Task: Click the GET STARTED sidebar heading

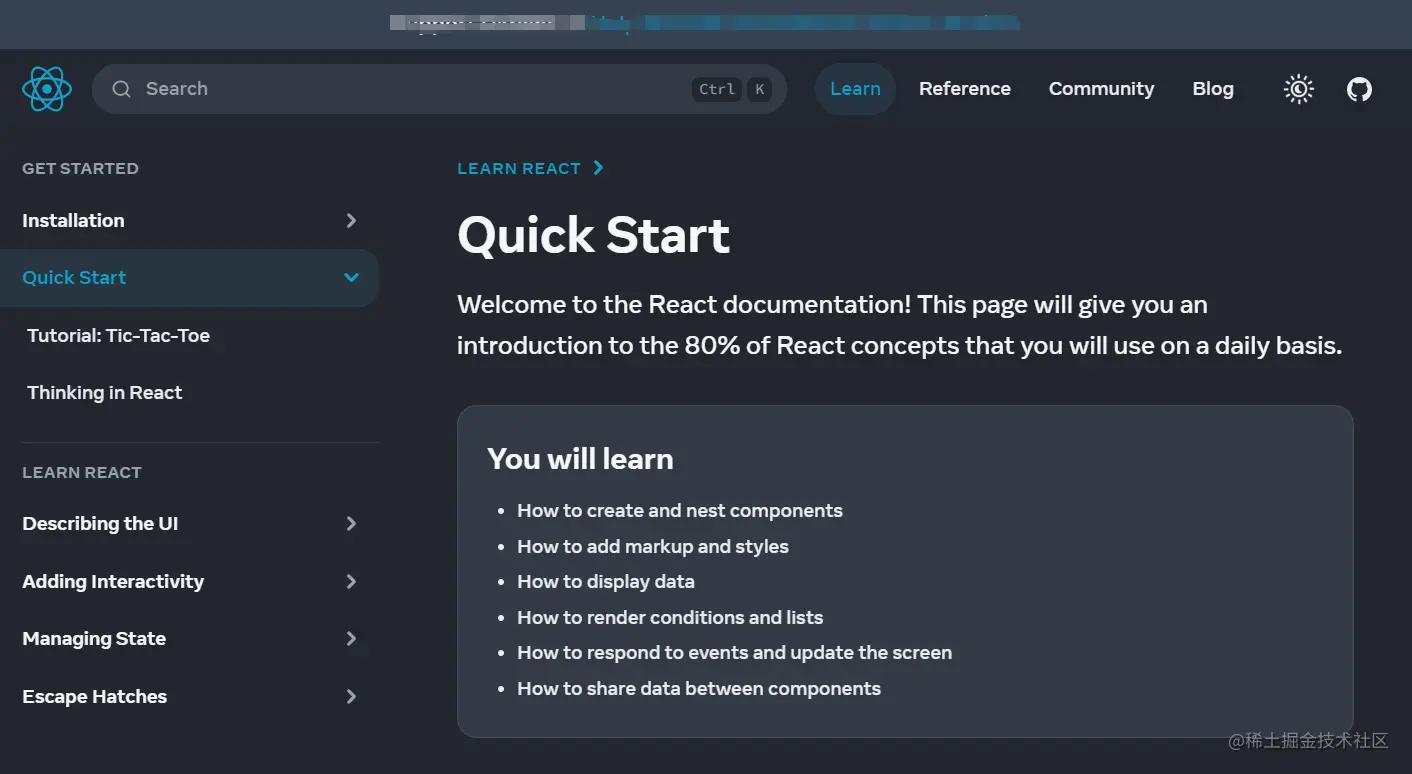Action: 80,168
